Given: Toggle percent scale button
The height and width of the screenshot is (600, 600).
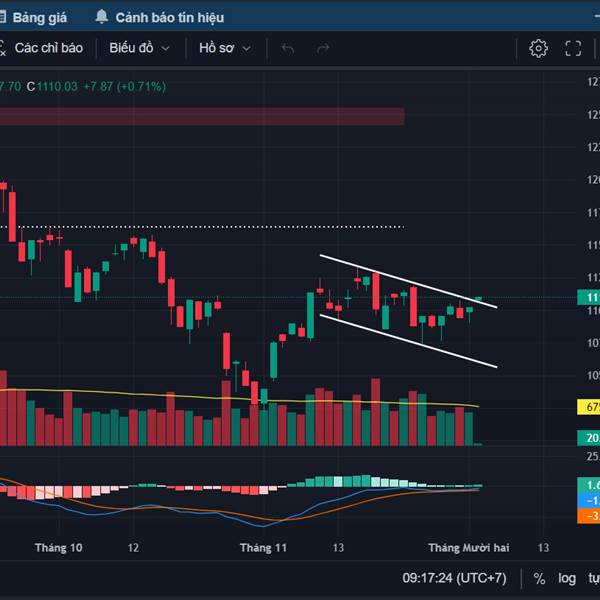Looking at the screenshot, I should 539,579.
